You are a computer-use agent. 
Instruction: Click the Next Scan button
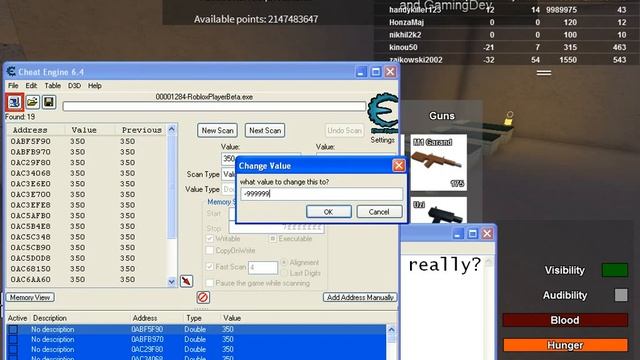pos(265,131)
